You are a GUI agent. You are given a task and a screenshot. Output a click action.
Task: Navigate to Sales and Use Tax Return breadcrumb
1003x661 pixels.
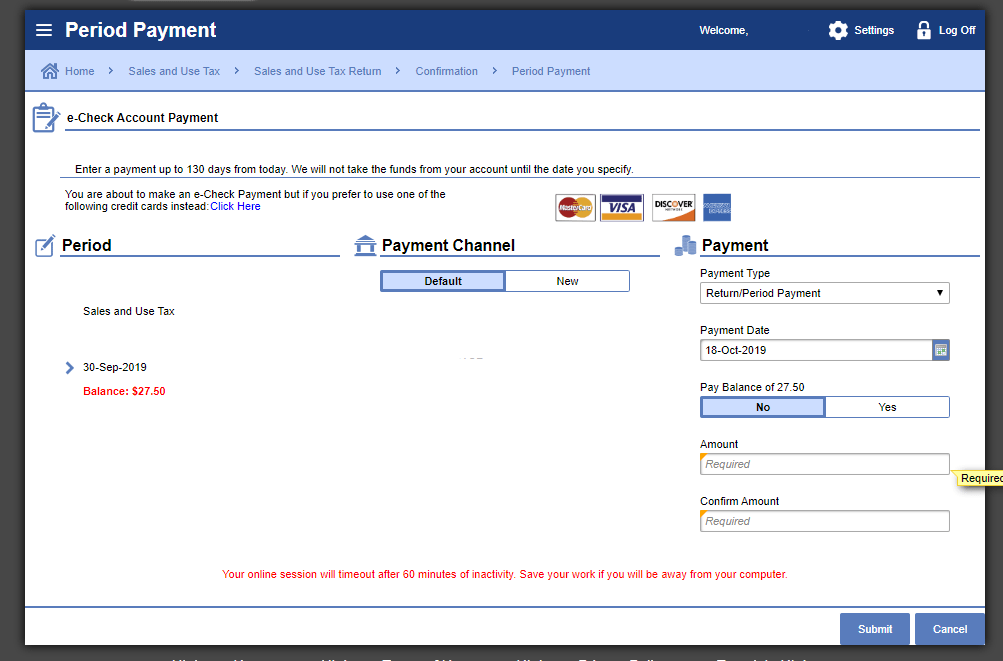(317, 71)
